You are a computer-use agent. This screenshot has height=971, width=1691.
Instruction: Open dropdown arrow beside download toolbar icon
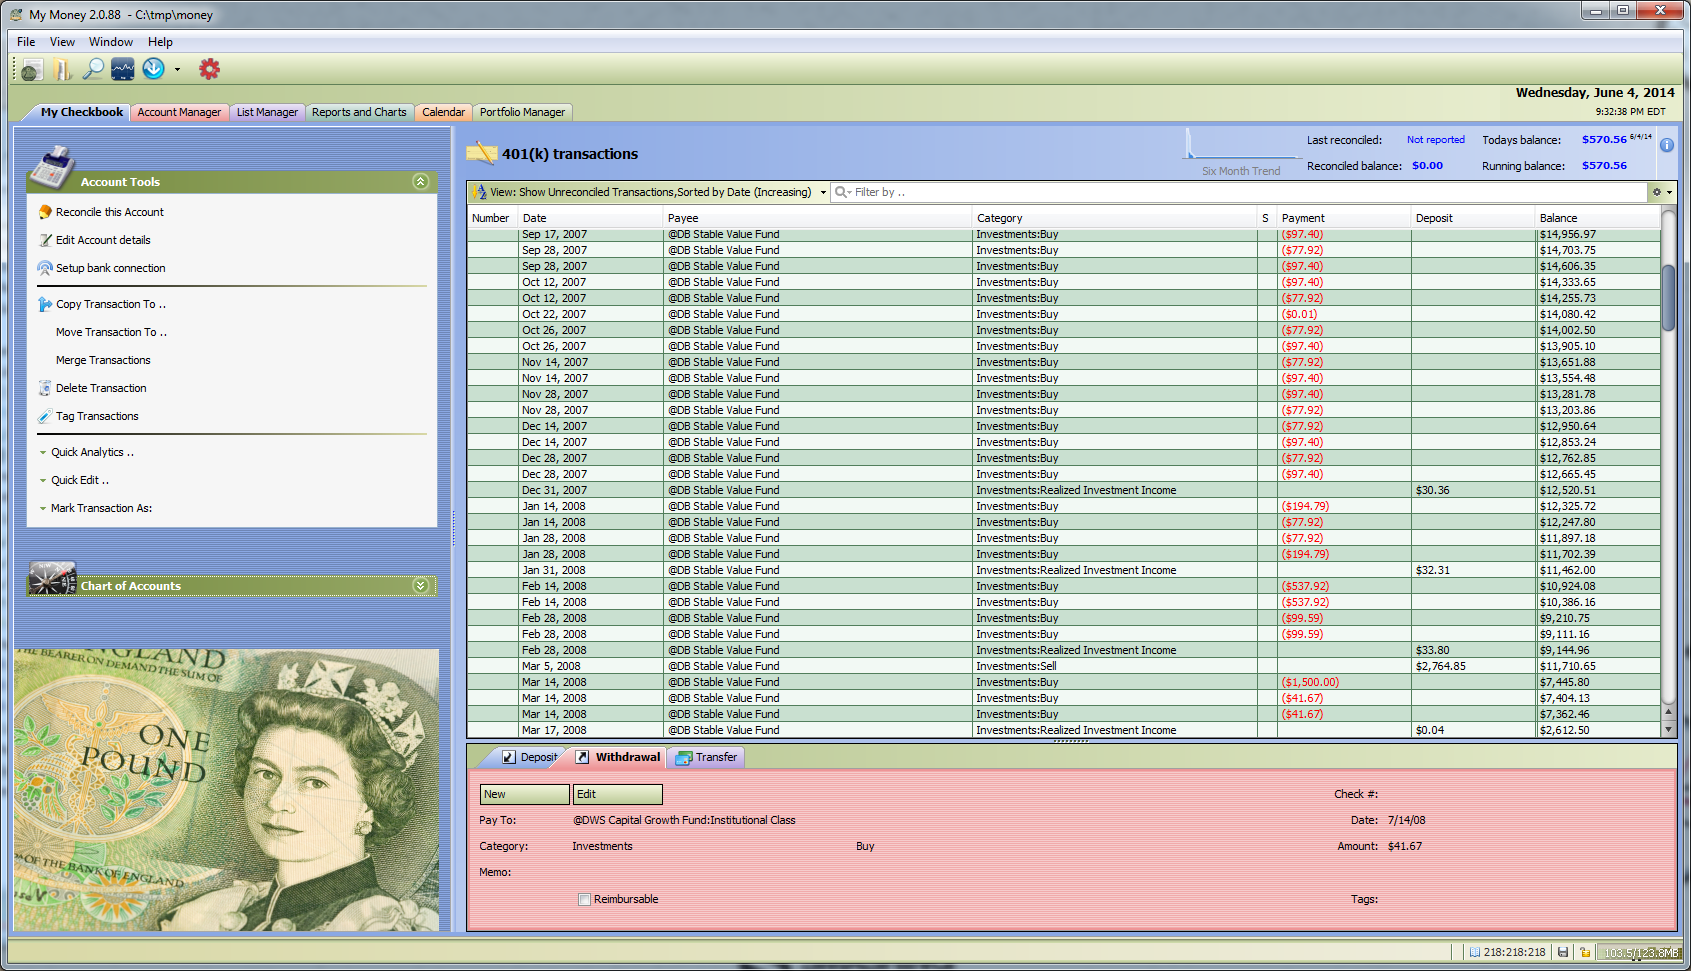point(177,69)
